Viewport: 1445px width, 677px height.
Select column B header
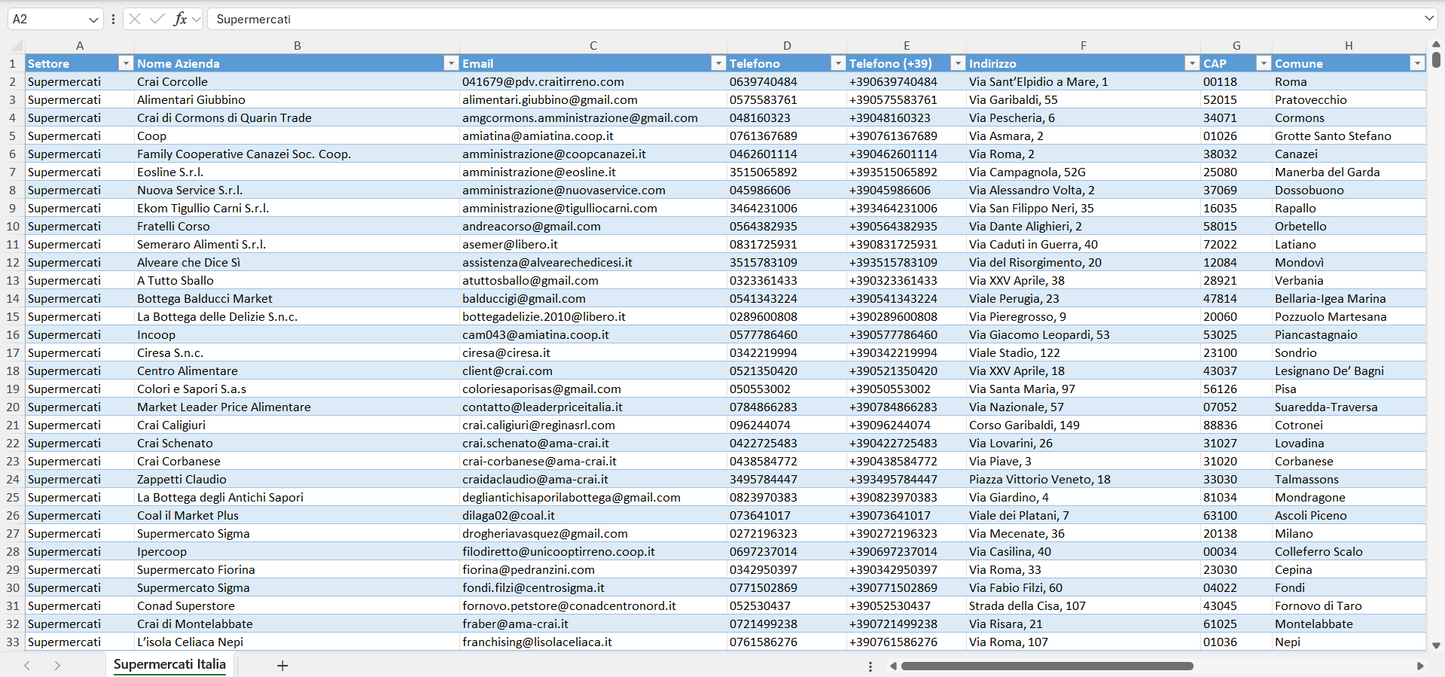click(x=297, y=45)
